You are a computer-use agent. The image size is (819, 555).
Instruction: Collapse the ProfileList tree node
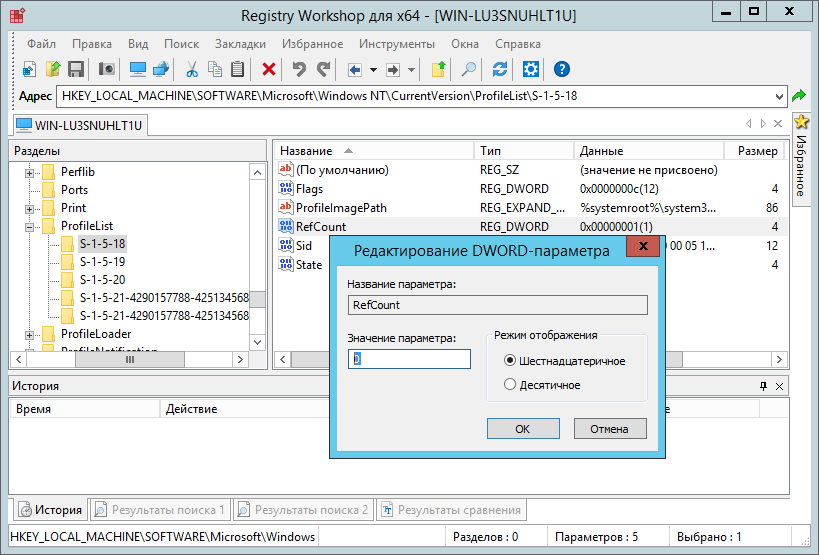30,227
